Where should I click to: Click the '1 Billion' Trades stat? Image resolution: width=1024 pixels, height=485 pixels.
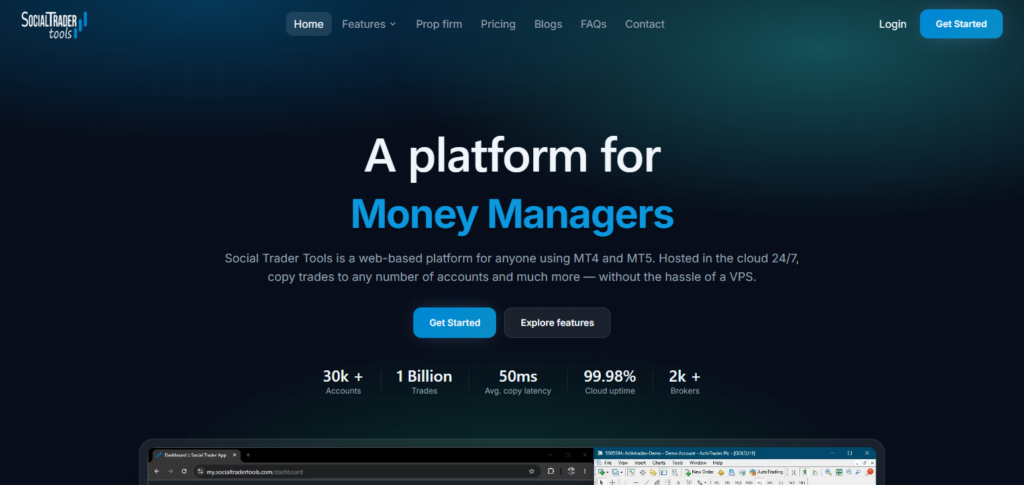[x=424, y=382]
